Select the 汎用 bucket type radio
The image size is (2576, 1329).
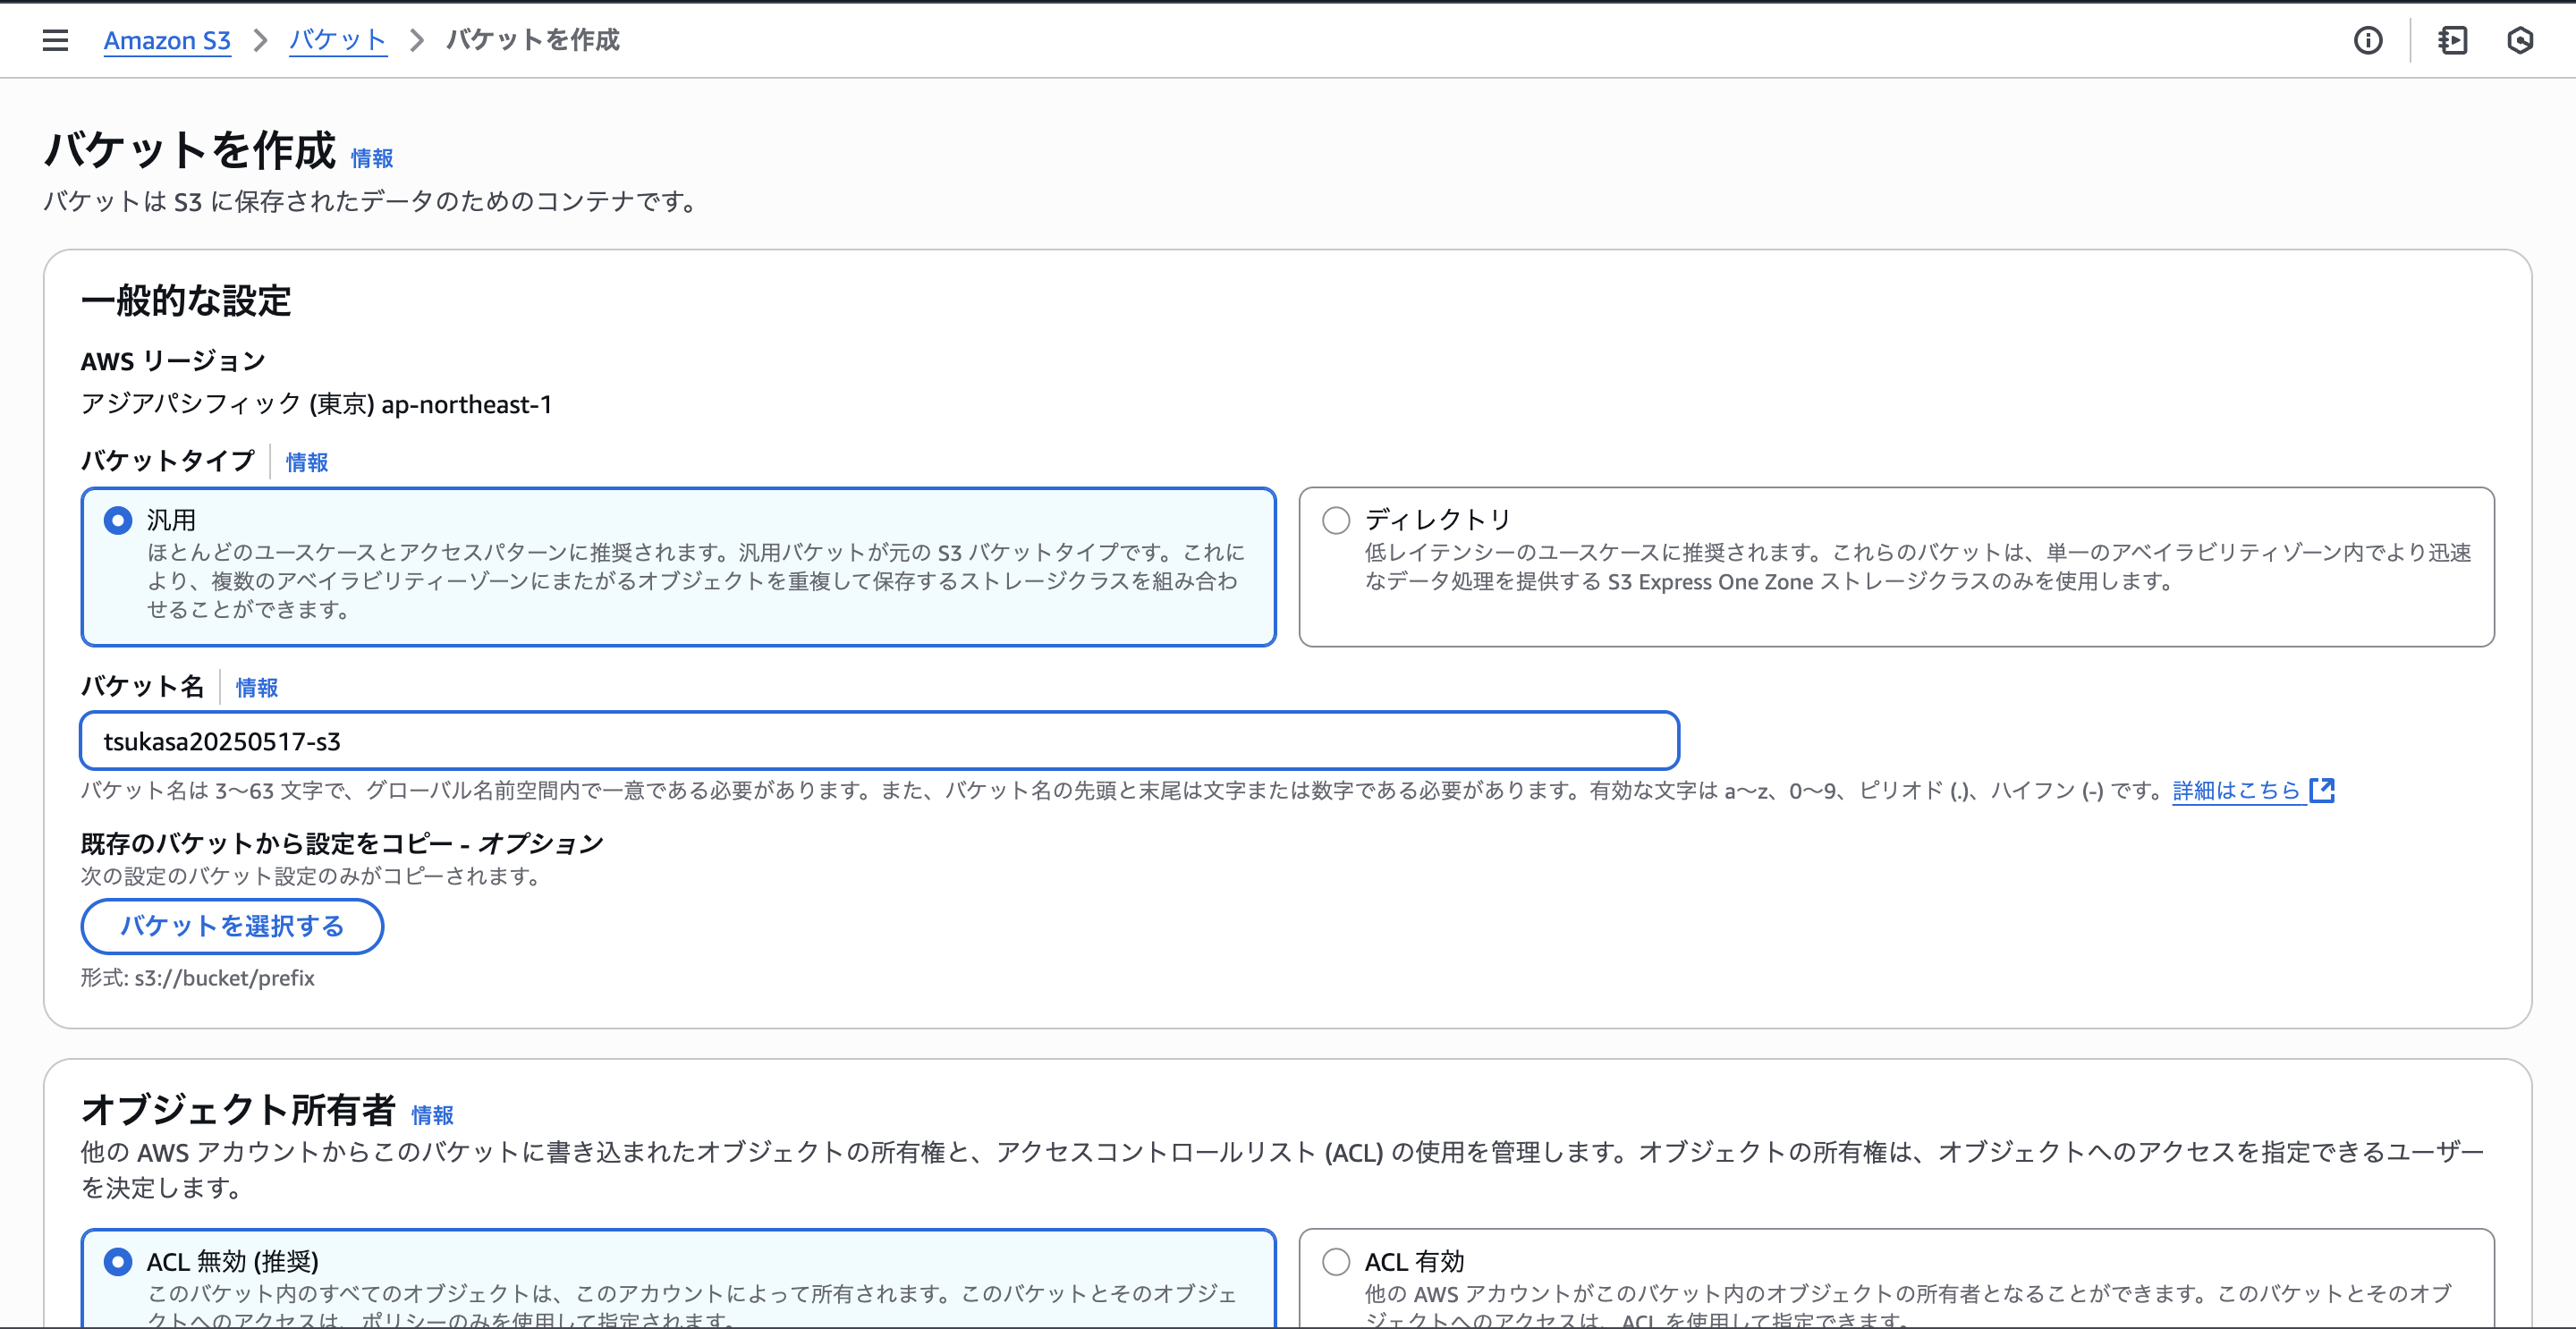pos(118,520)
